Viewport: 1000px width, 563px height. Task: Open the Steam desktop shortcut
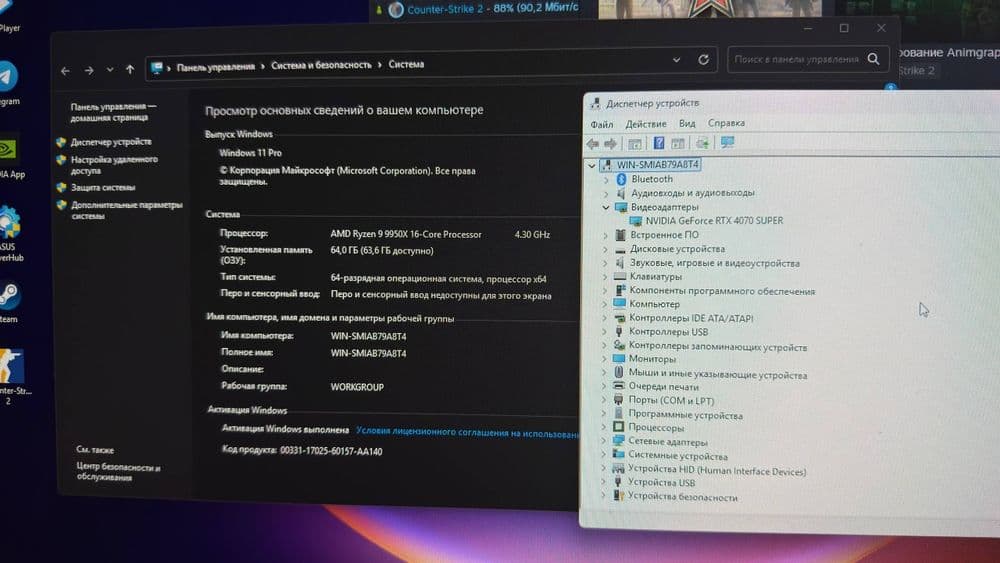[x=9, y=296]
